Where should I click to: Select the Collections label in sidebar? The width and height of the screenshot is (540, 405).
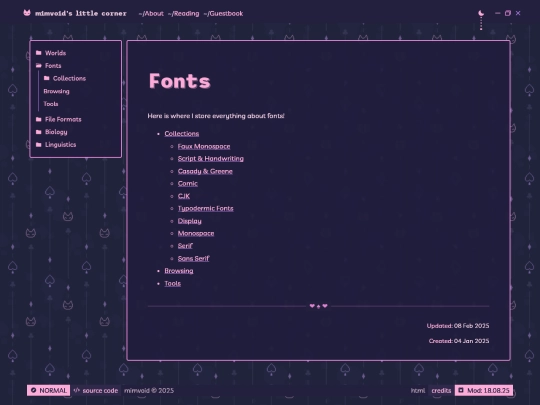70,79
